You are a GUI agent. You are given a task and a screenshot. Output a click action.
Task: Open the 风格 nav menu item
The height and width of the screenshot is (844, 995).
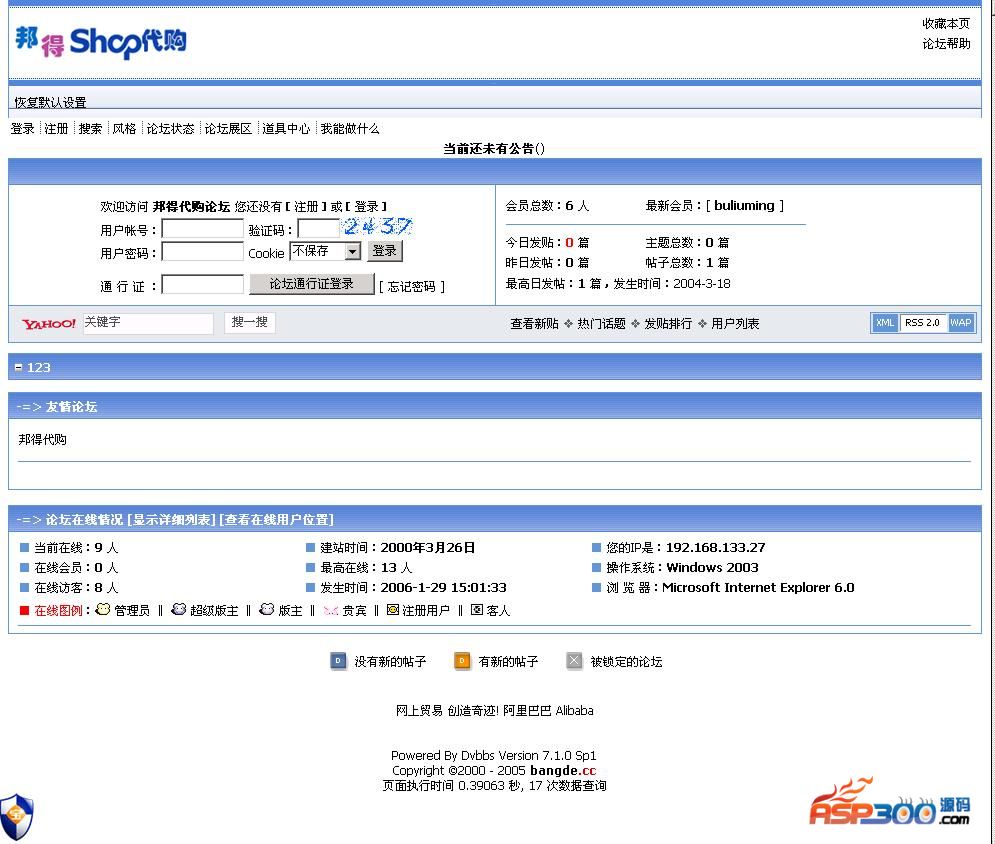(x=124, y=129)
